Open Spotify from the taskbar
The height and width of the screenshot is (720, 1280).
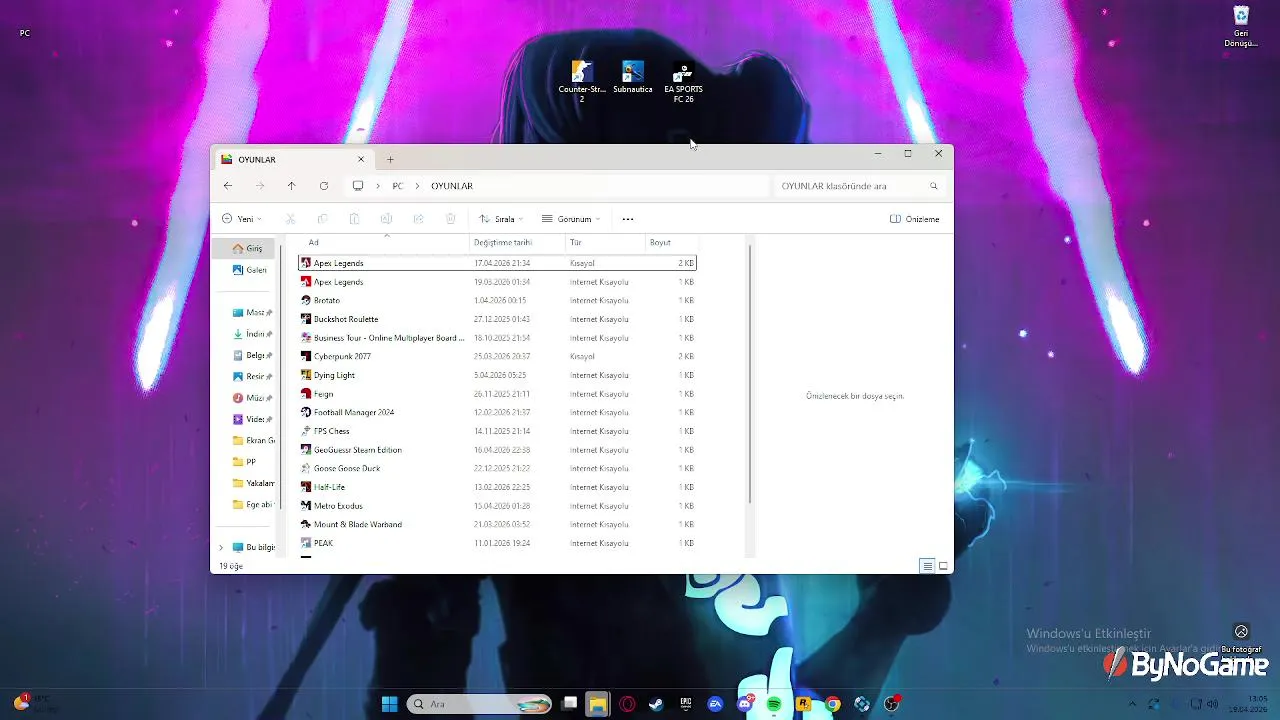click(x=774, y=704)
